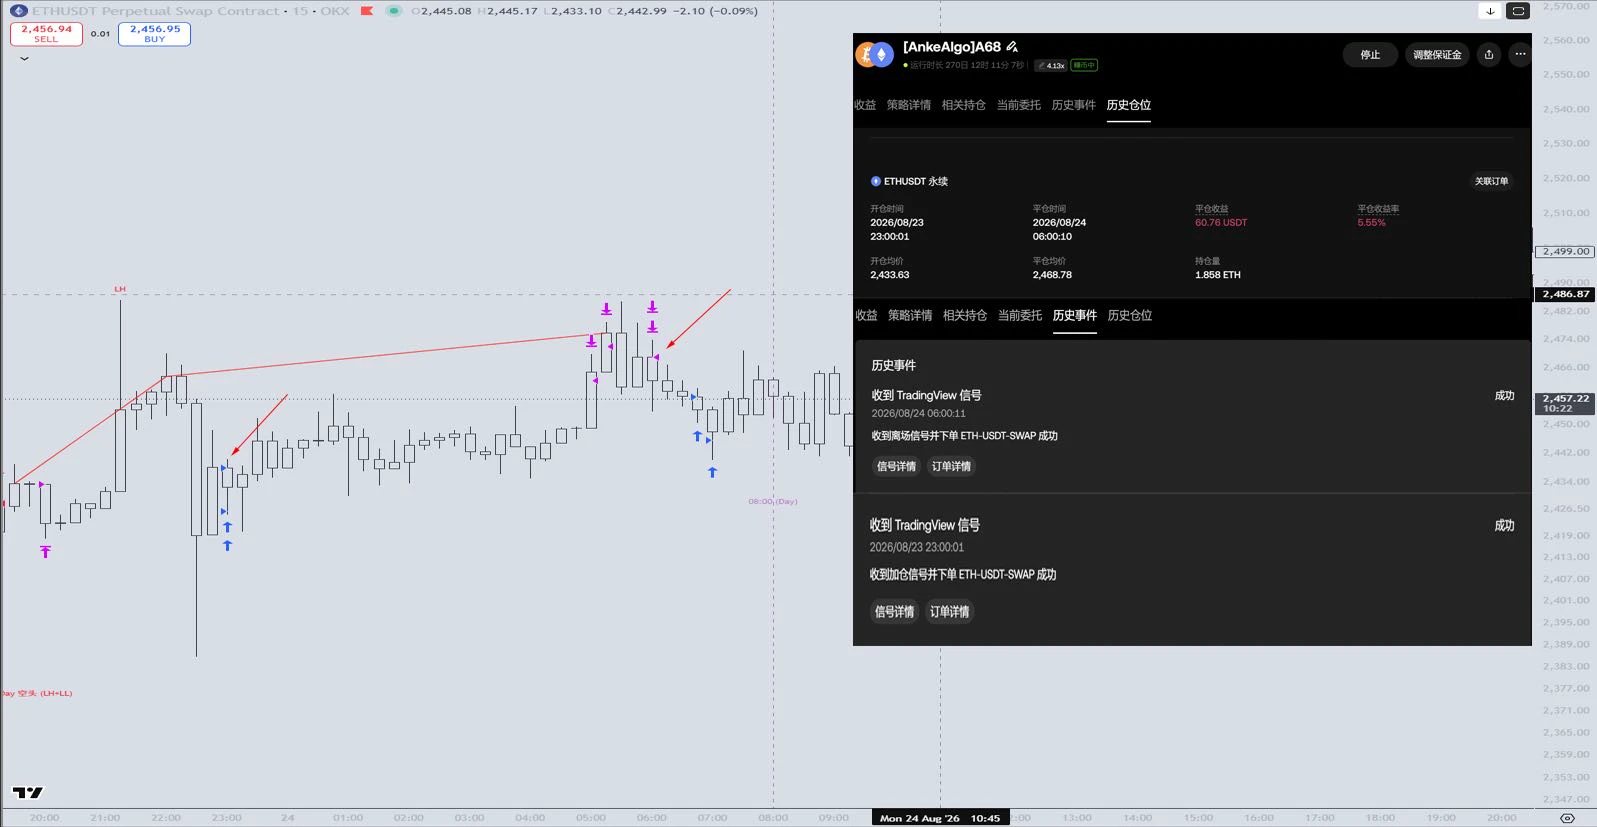Switch to 历史事件 tab above the position card
The height and width of the screenshot is (827, 1597).
pos(1074,105)
